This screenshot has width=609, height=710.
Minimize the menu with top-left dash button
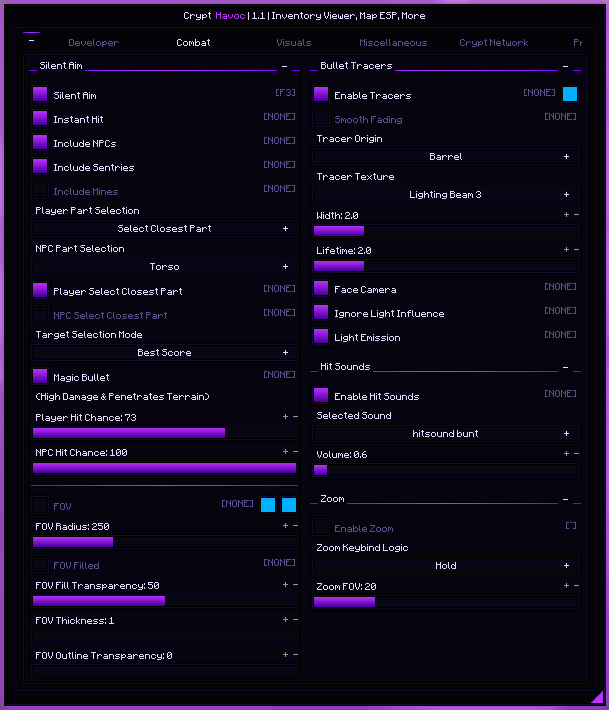click(x=31, y=41)
